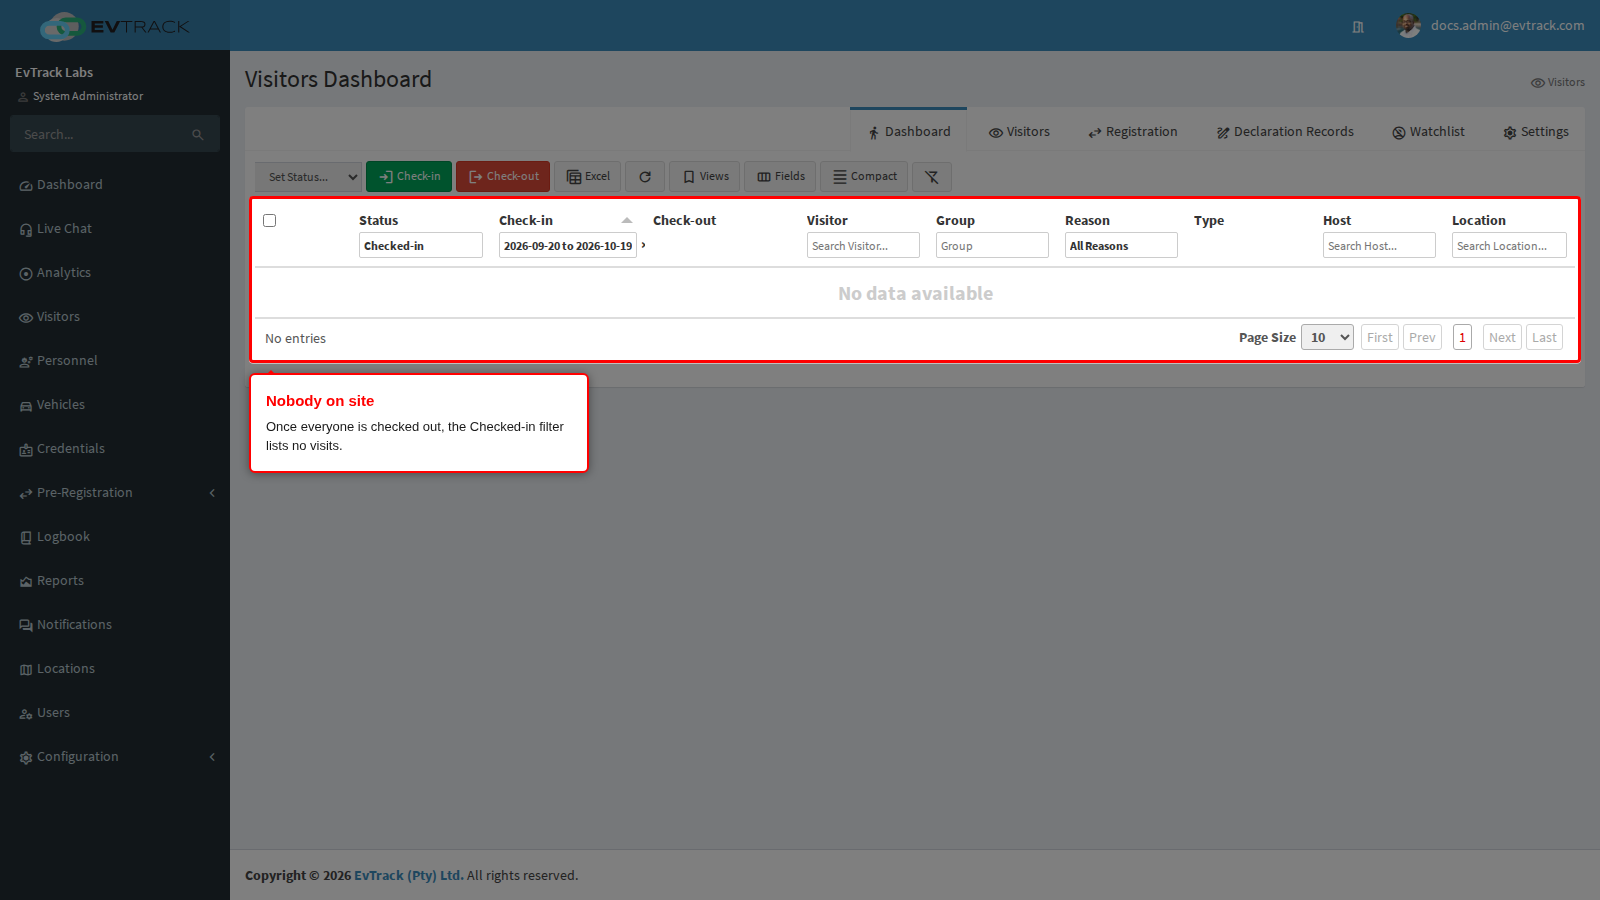
Task: Expand the Pre-Registration sidebar menu
Action: pyautogui.click(x=115, y=493)
